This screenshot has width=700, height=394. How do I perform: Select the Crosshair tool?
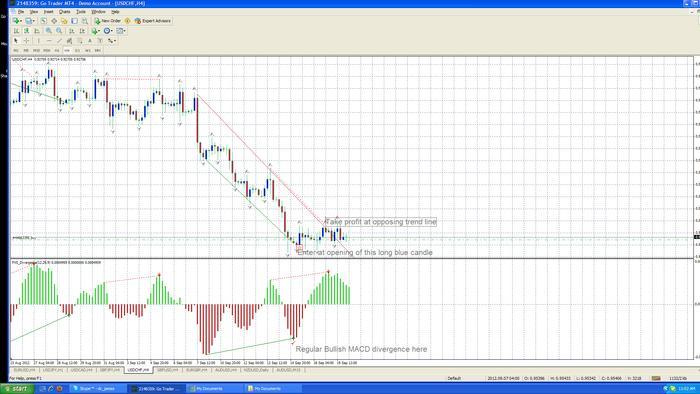tap(26, 41)
